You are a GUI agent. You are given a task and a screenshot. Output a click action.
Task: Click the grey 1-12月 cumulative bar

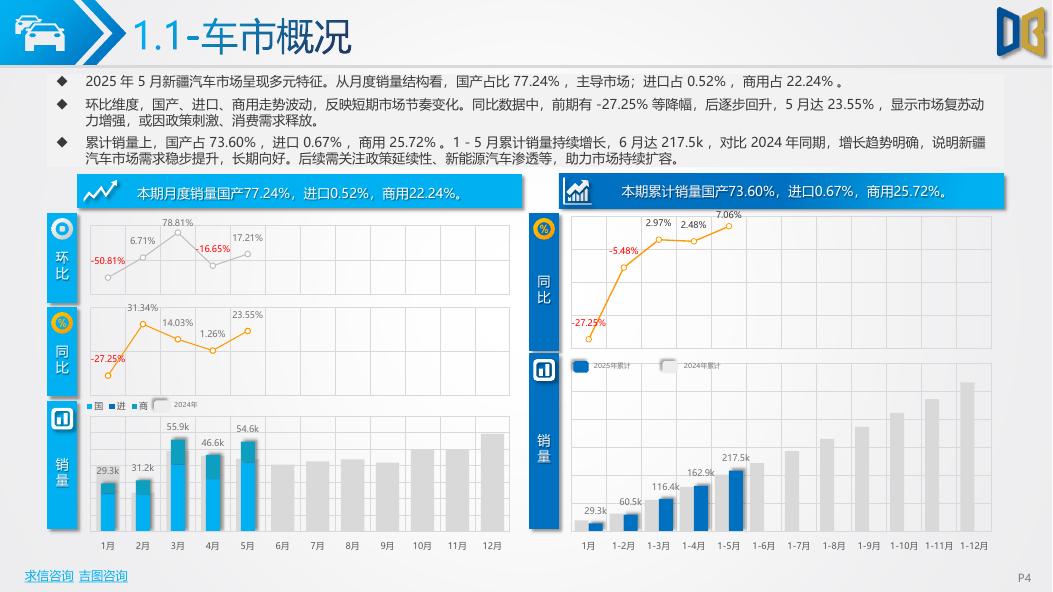pyautogui.click(x=967, y=457)
